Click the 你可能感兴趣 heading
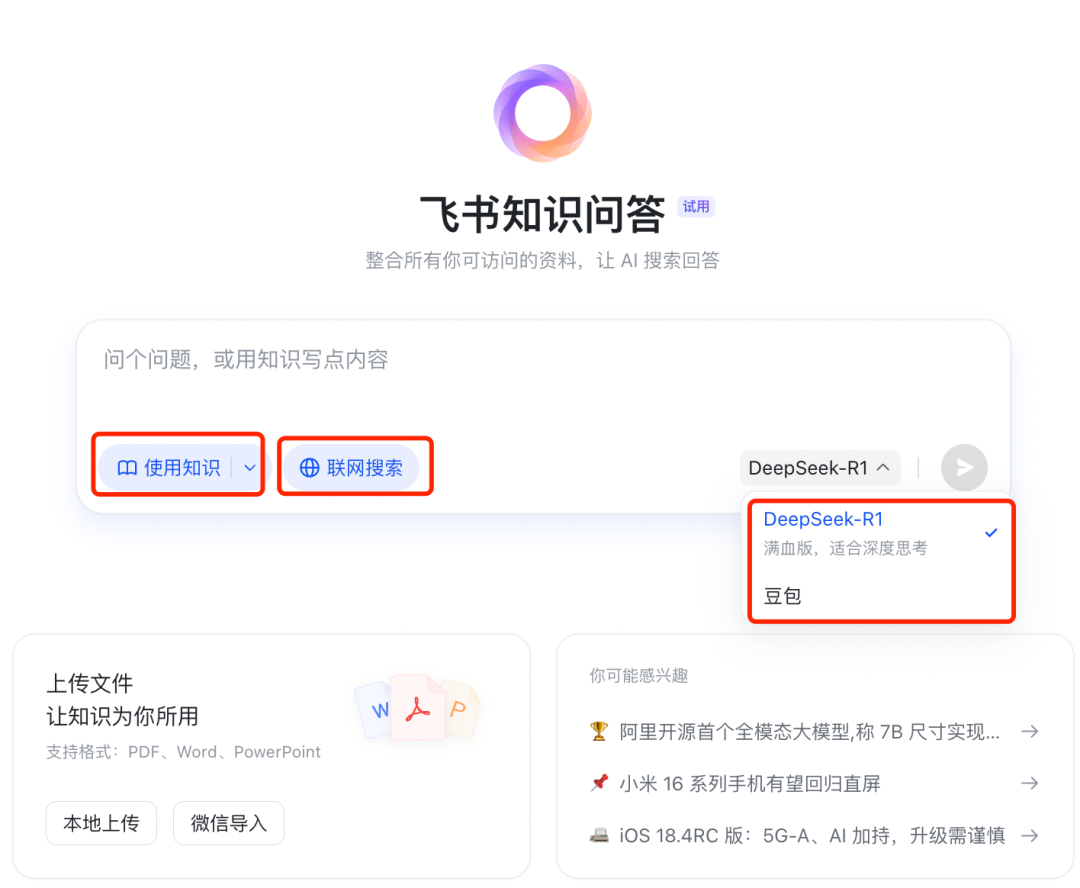The width and height of the screenshot is (1080, 888). [638, 676]
